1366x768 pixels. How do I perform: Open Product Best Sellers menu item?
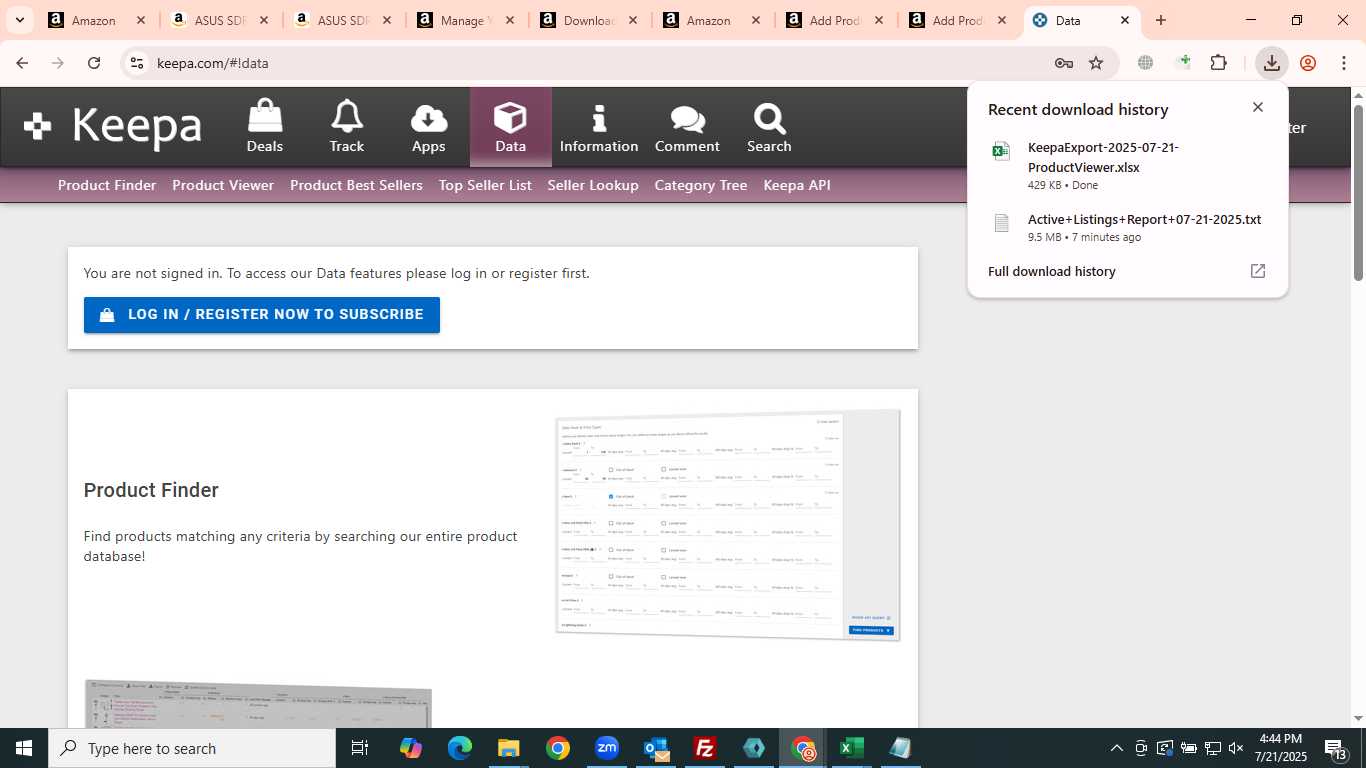tap(356, 185)
